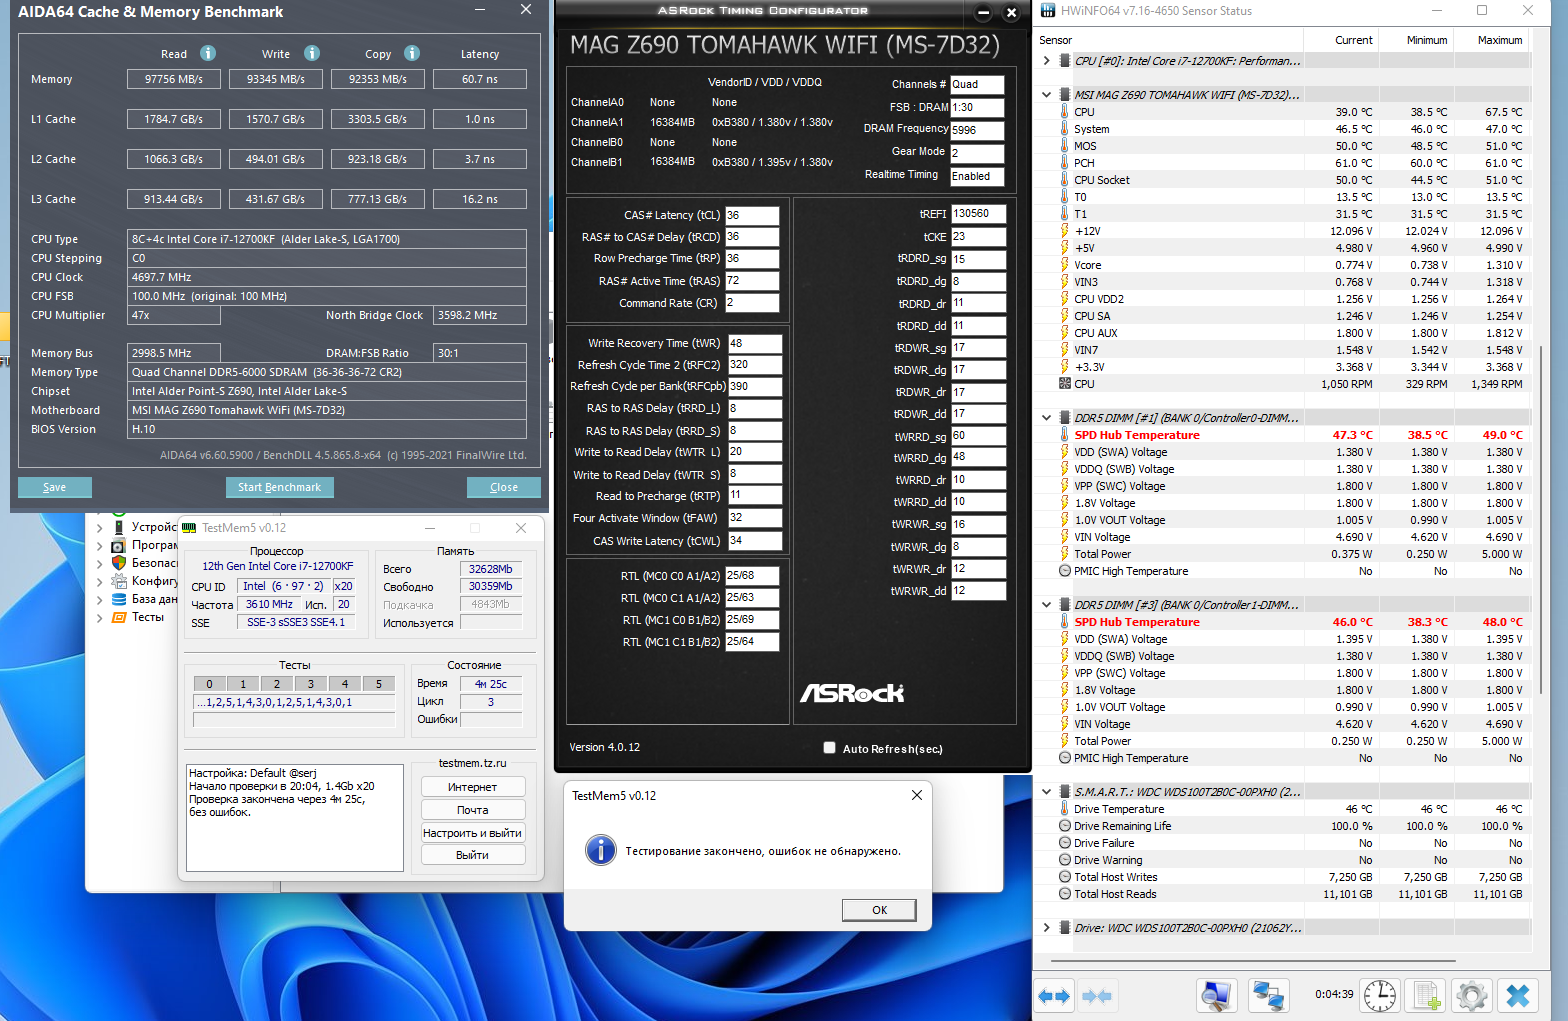Click HWiNFO logging sheet with plus icon

[1425, 996]
